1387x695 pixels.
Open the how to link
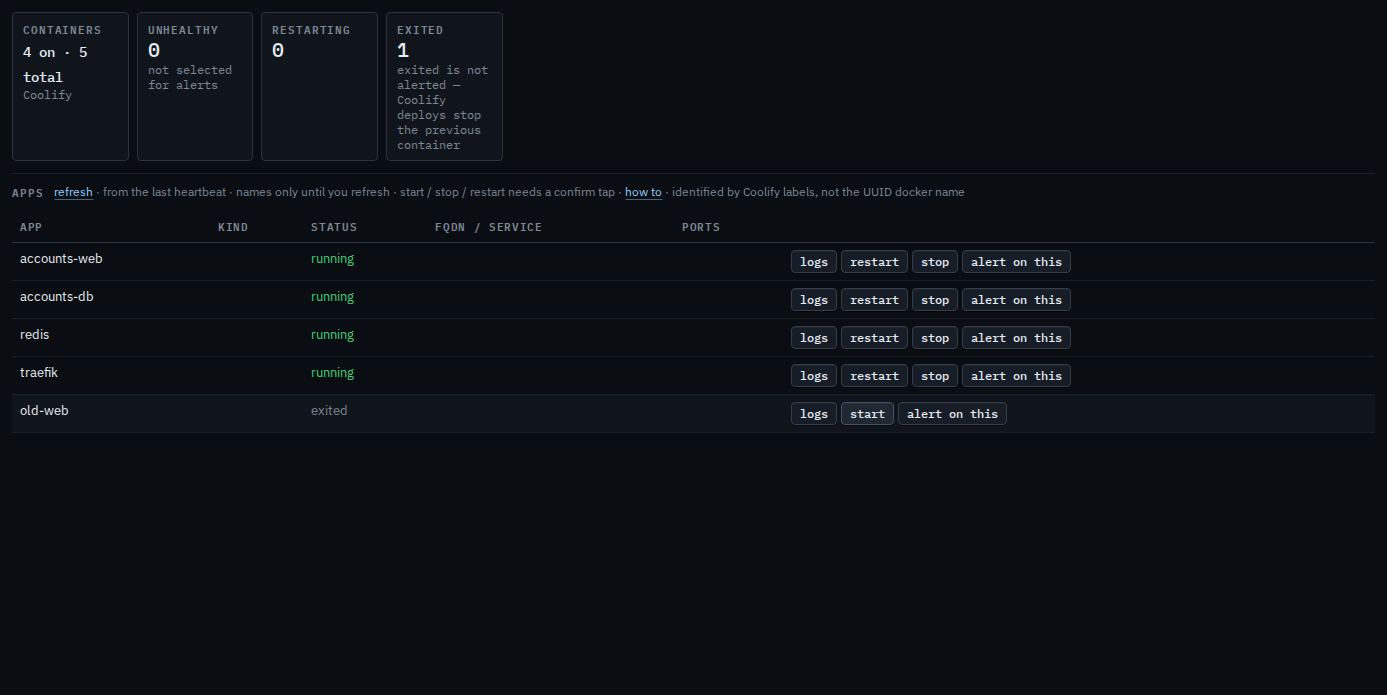pyautogui.click(x=643, y=192)
